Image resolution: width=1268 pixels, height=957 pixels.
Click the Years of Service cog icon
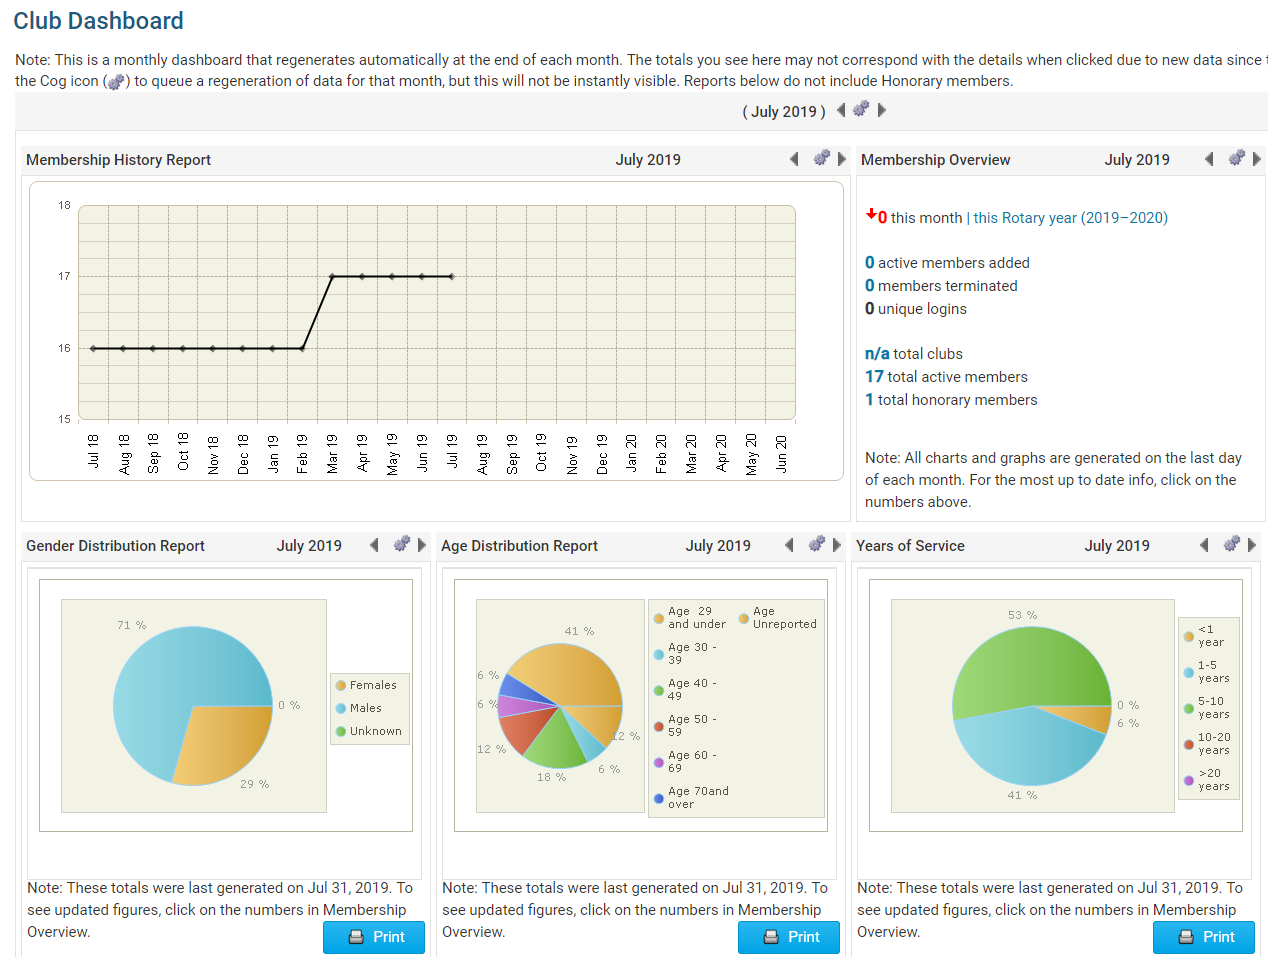(1231, 545)
